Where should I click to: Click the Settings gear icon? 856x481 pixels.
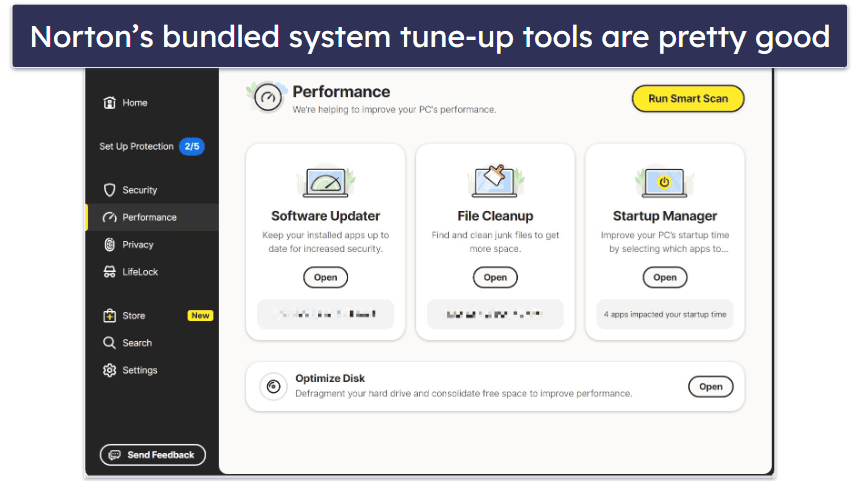tap(110, 370)
